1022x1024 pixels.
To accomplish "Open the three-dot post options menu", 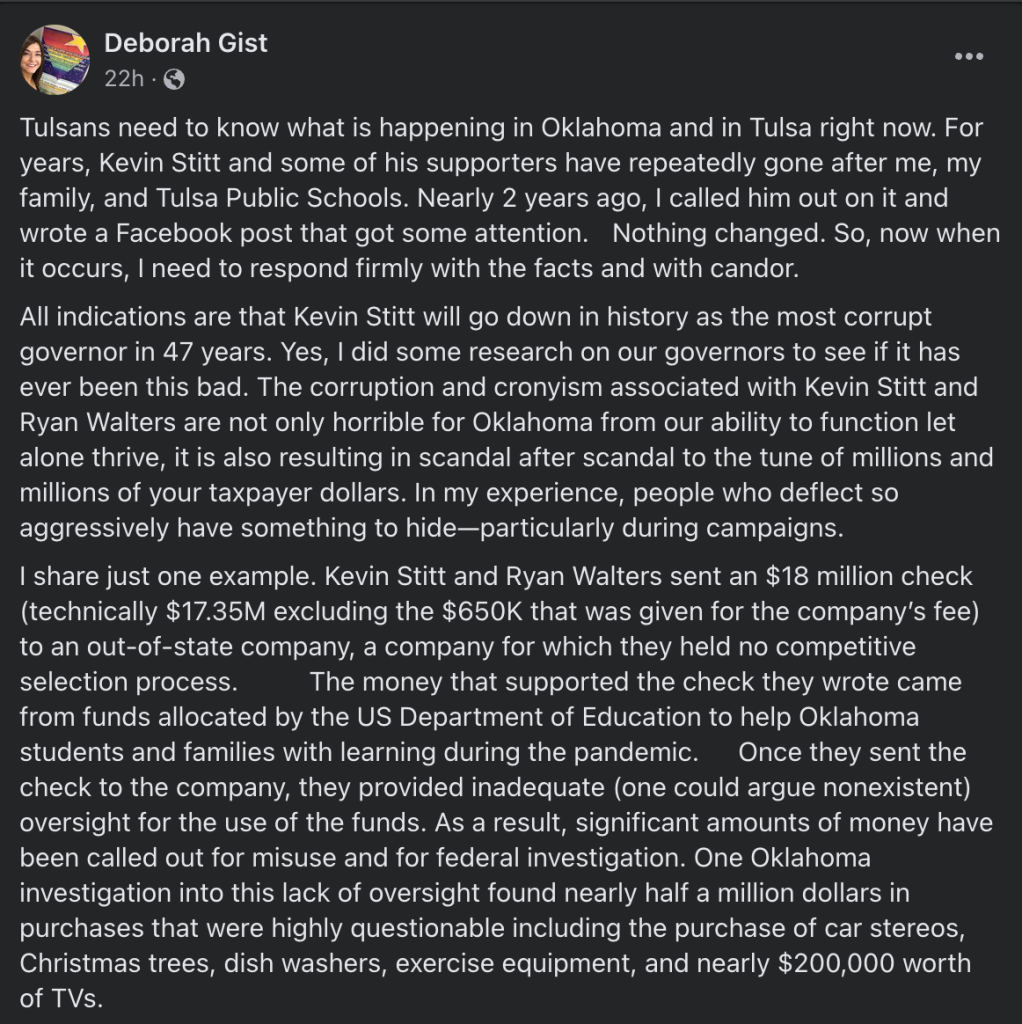I will [x=968, y=56].
